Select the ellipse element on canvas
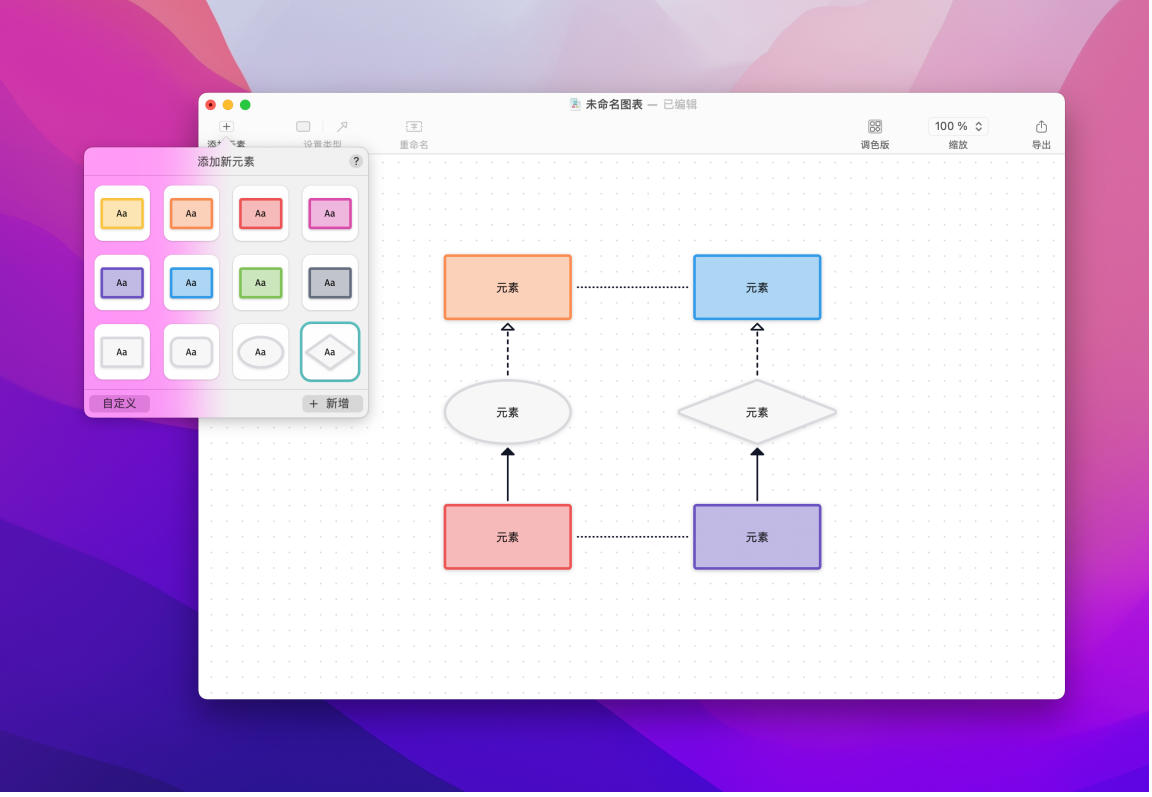Image resolution: width=1152 pixels, height=797 pixels. (508, 412)
